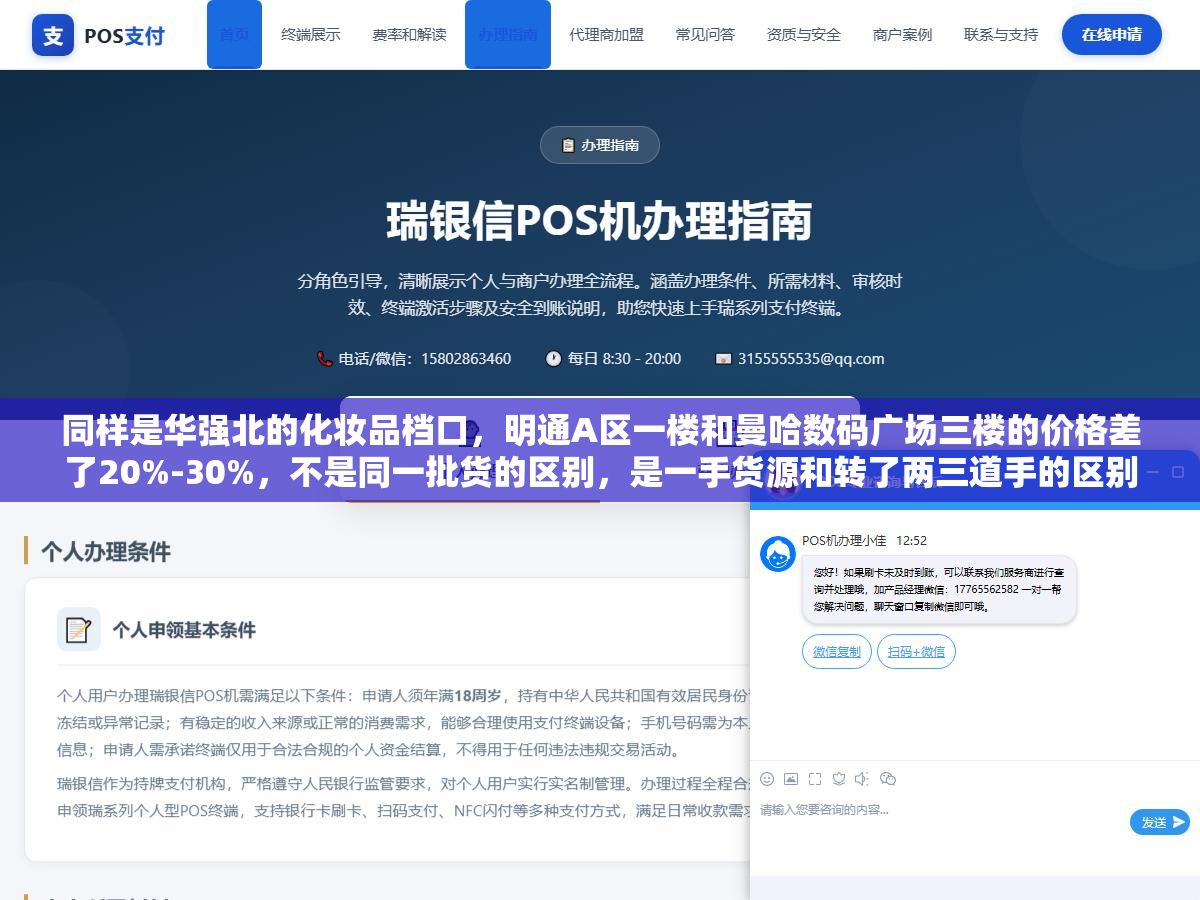Go to 终端展示 in navigation
The width and height of the screenshot is (1200, 900).
(311, 34)
